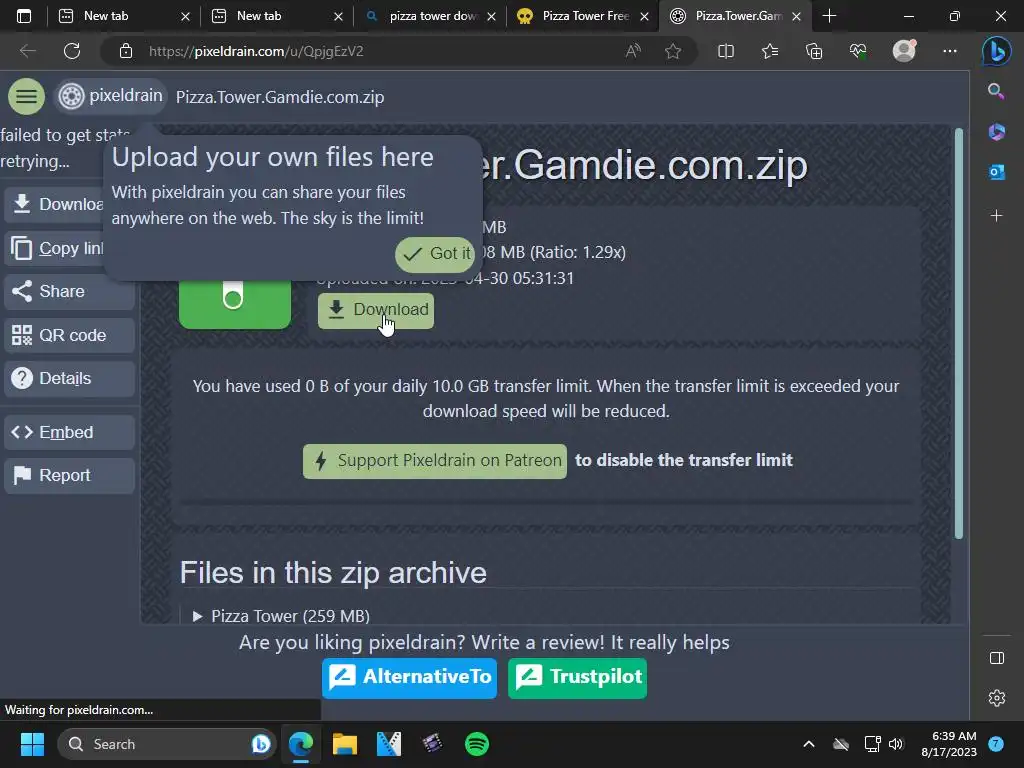Click Support Pixeldrain on Patreon
This screenshot has height=768, width=1024.
pos(434,461)
